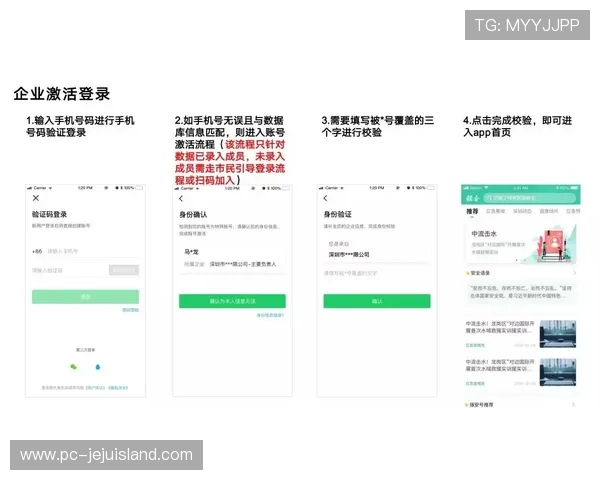Click the masked name 马*龙
This screenshot has height=480, width=600.
point(191,252)
